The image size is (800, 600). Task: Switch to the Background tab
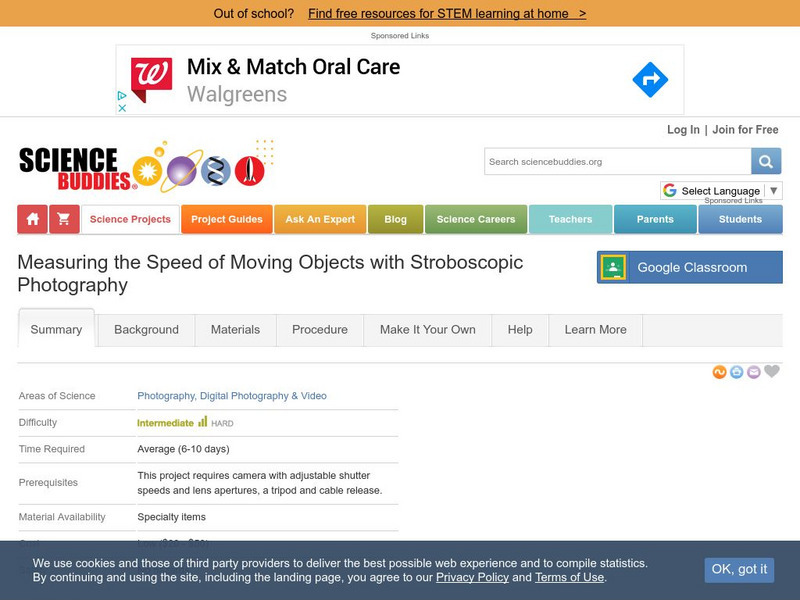tap(146, 330)
